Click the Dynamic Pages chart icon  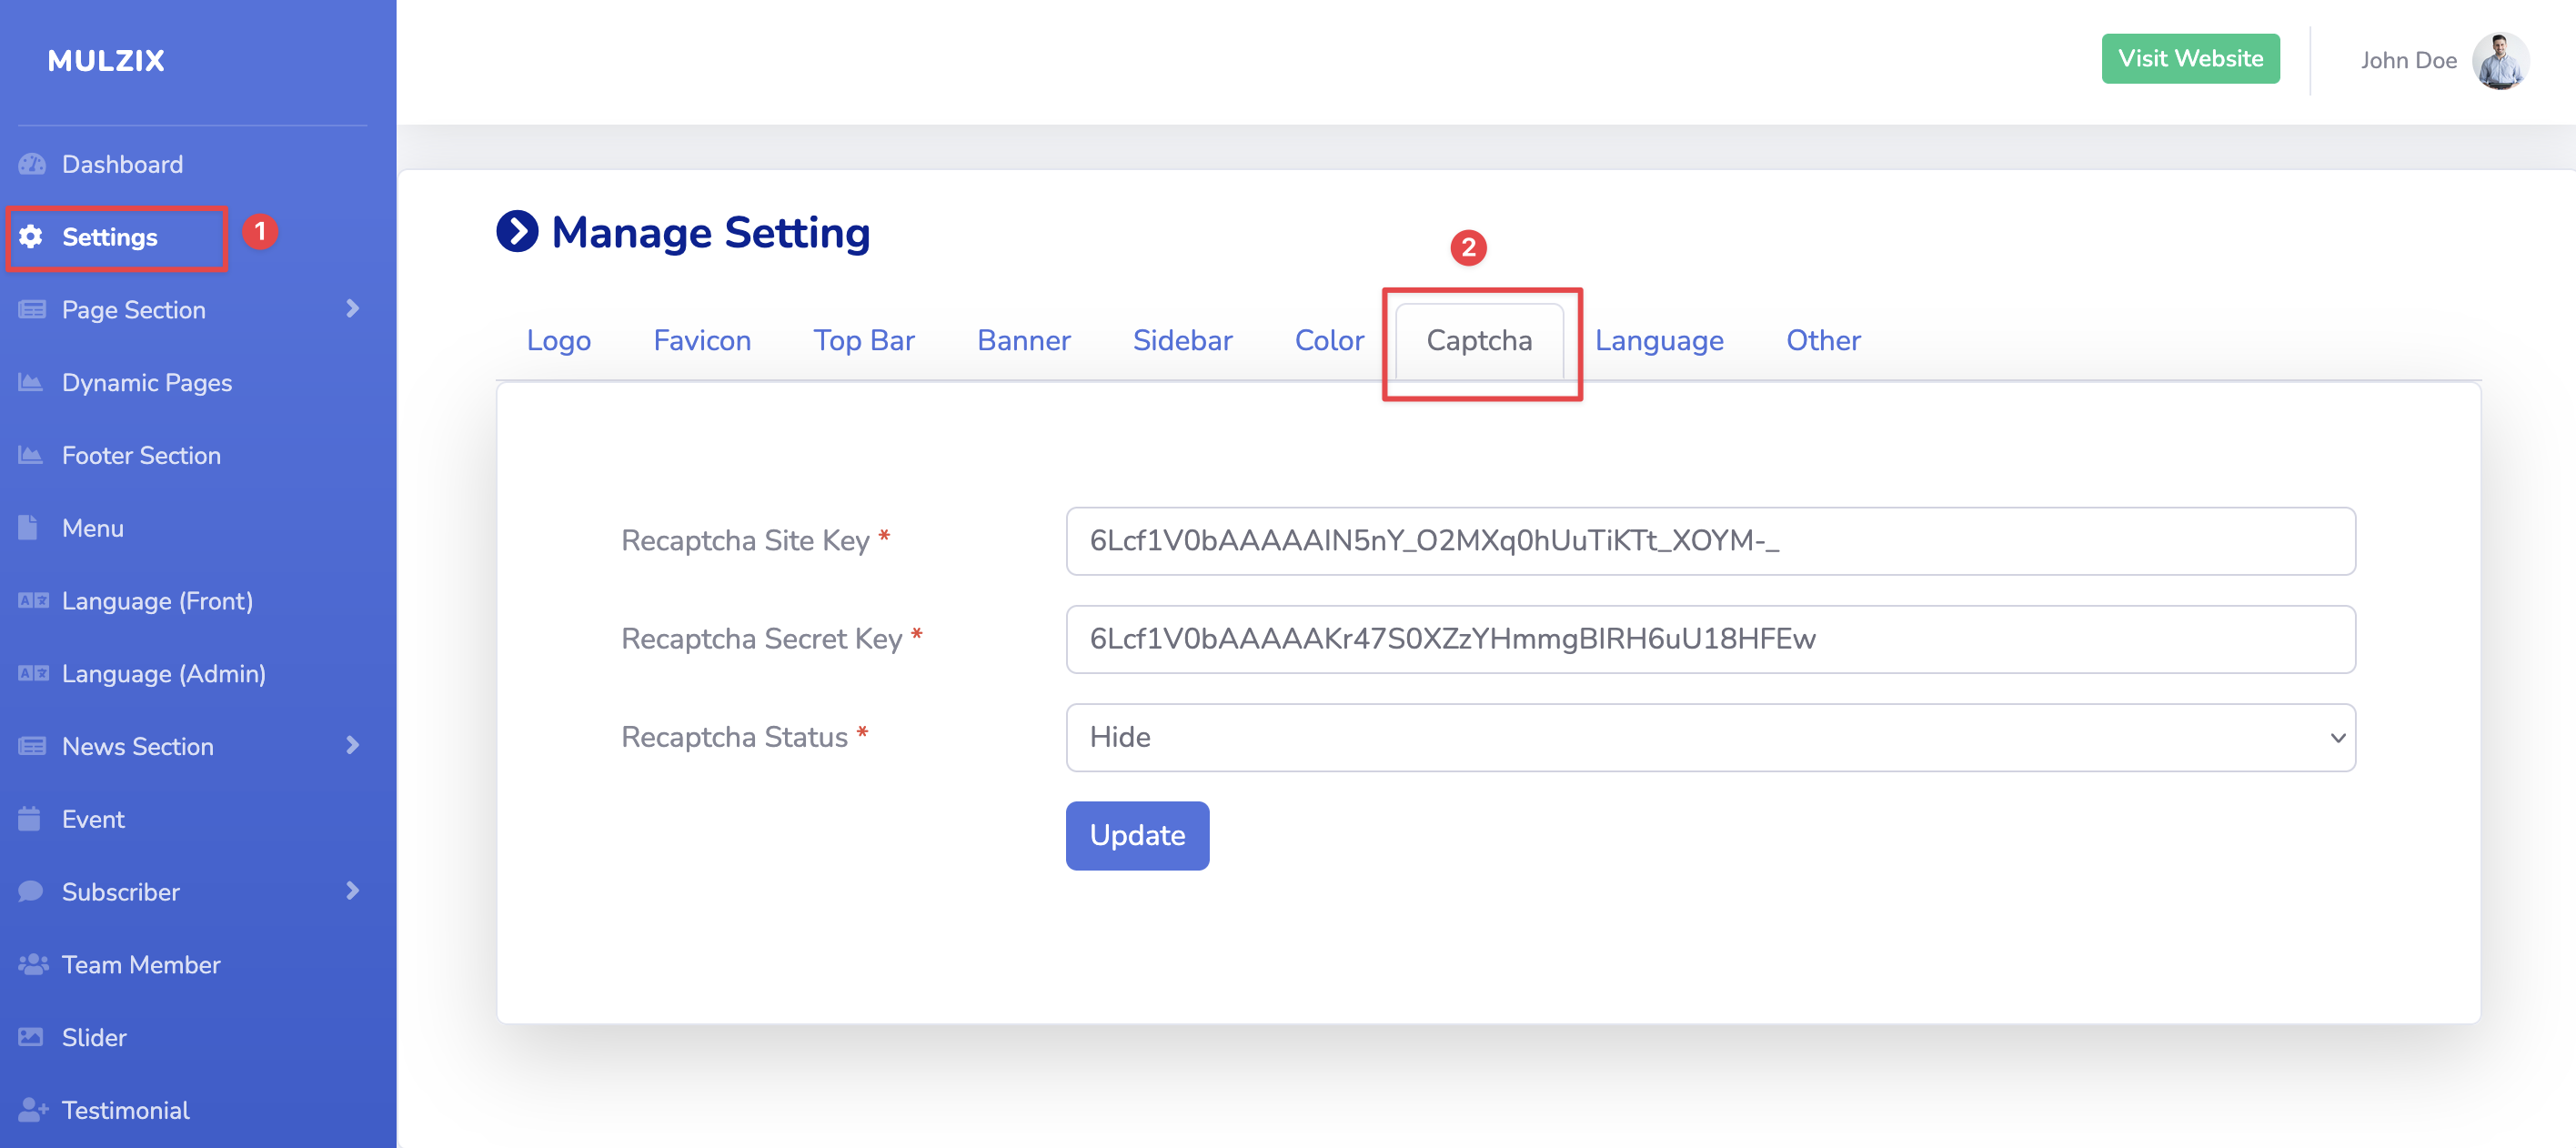[31, 382]
